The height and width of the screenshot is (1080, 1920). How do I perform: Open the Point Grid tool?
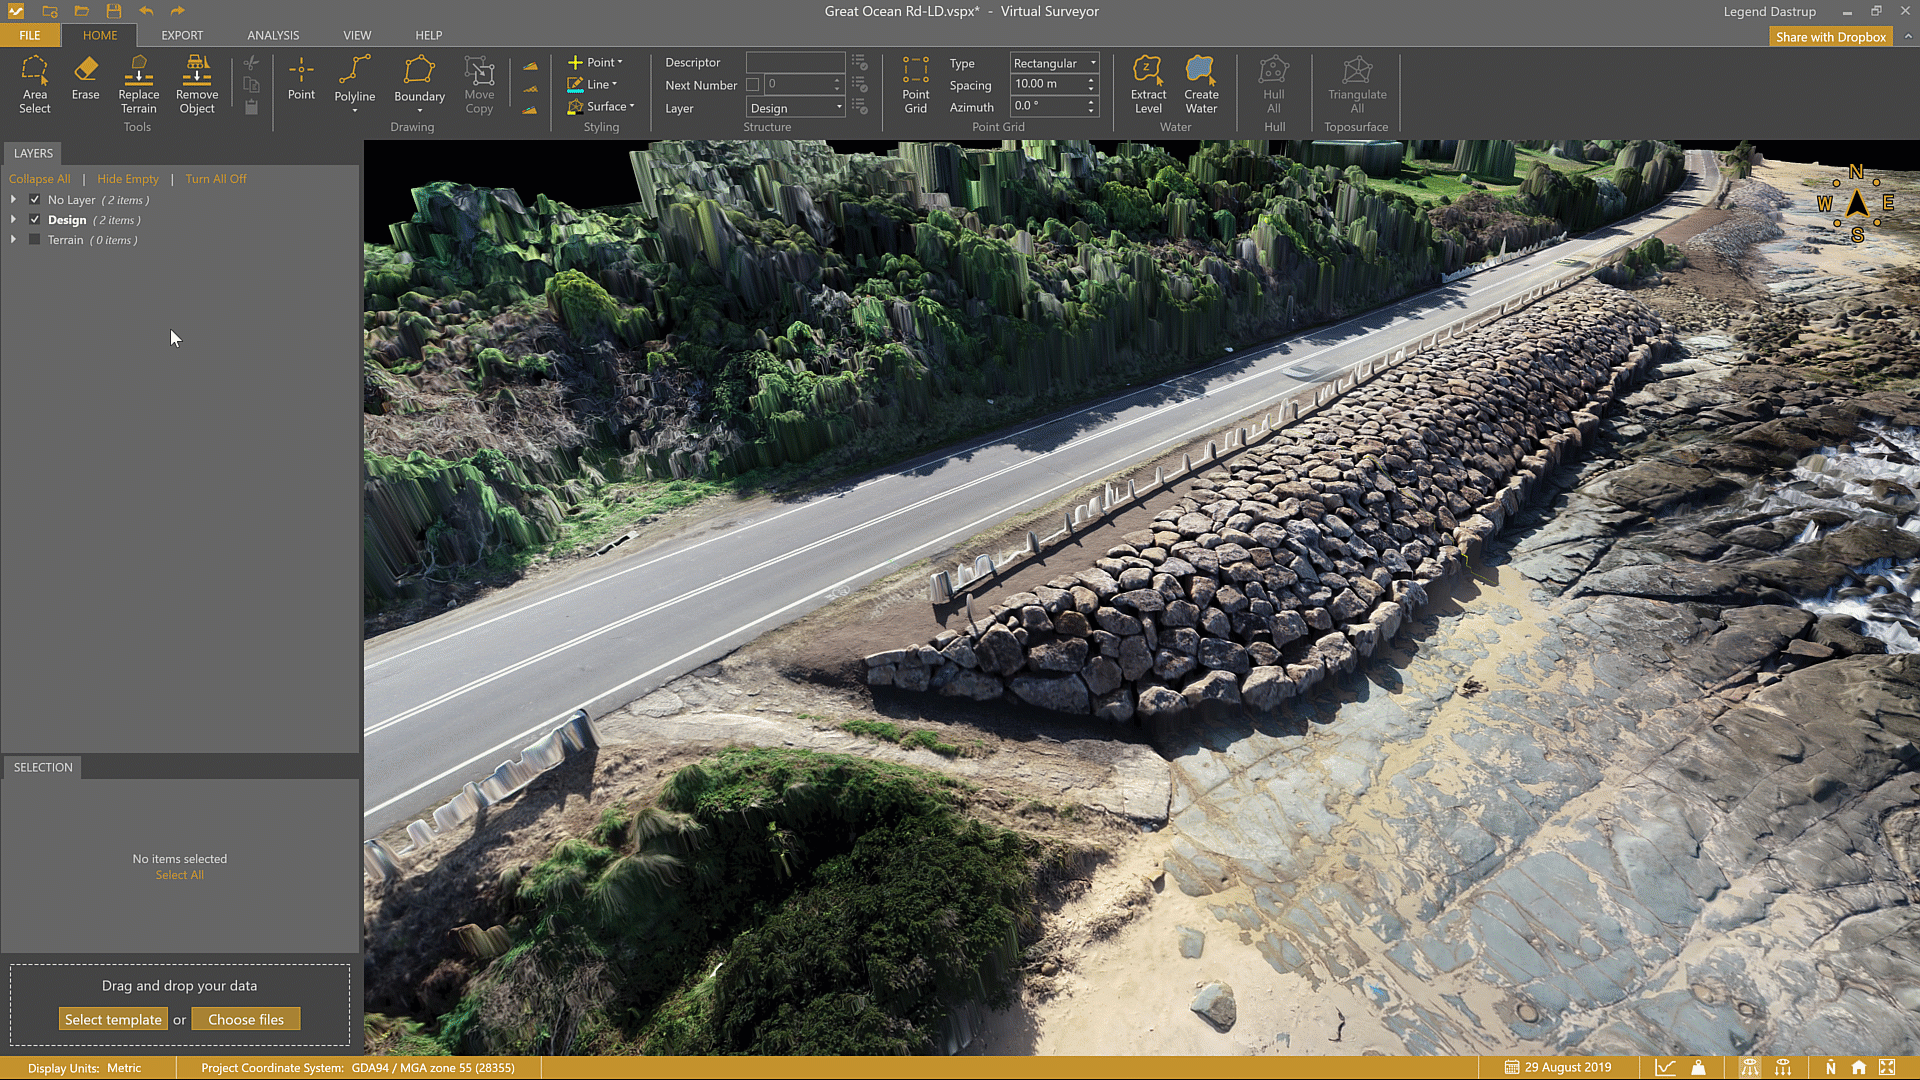(x=915, y=84)
